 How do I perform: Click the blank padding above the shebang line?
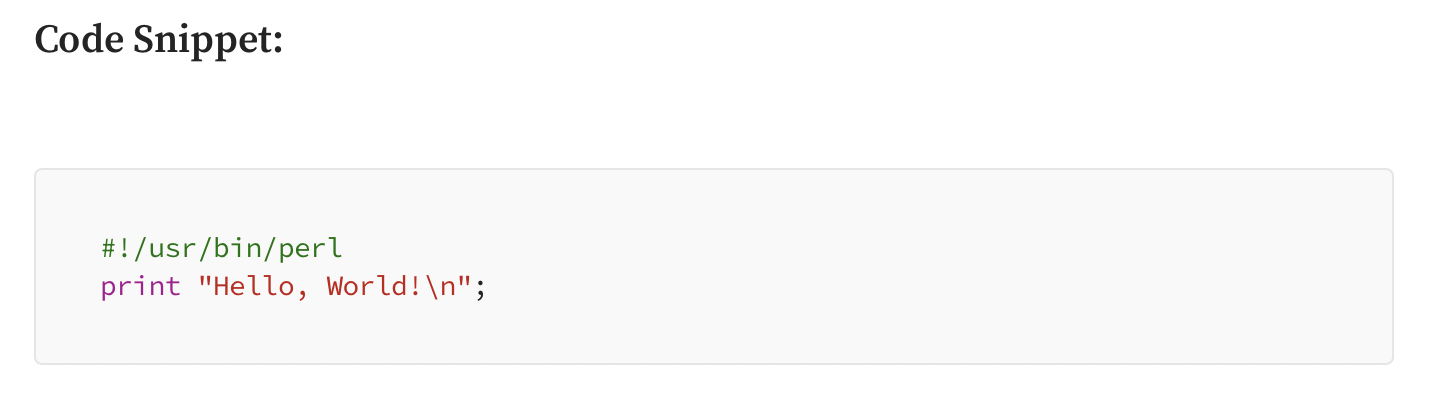[714, 202]
